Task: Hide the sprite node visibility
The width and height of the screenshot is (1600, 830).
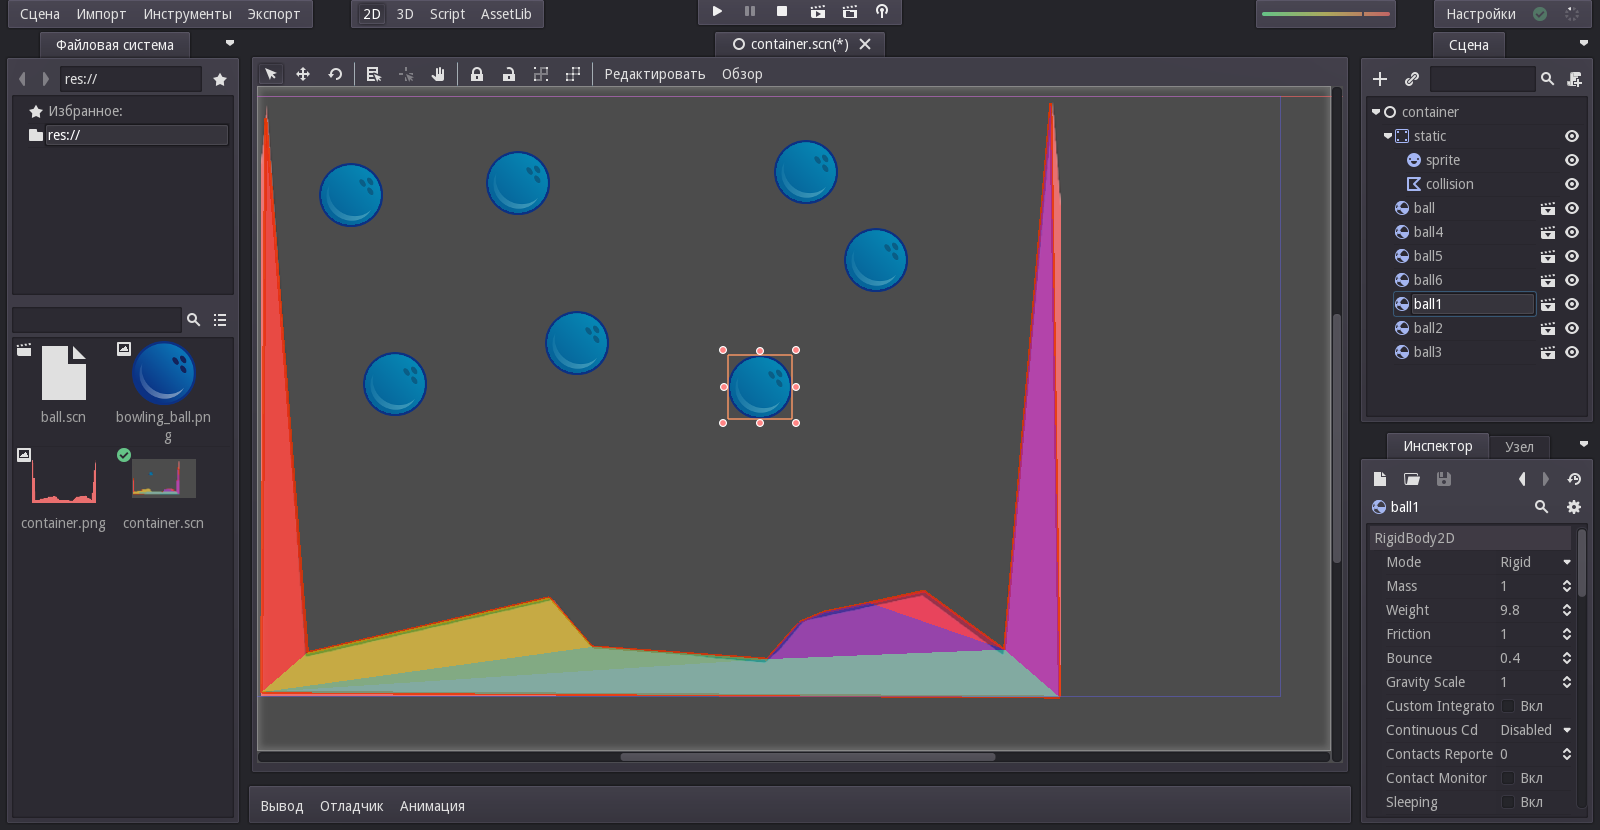Action: [x=1572, y=160]
